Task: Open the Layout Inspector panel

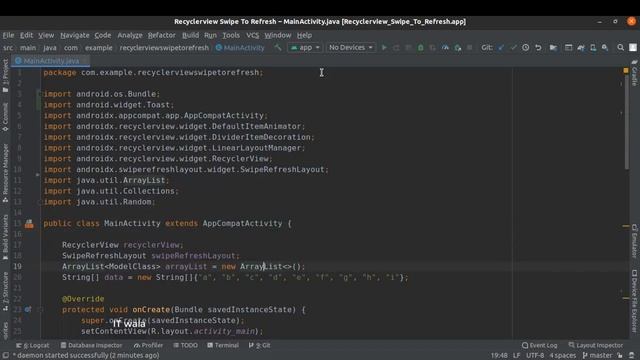Action: tap(596, 345)
